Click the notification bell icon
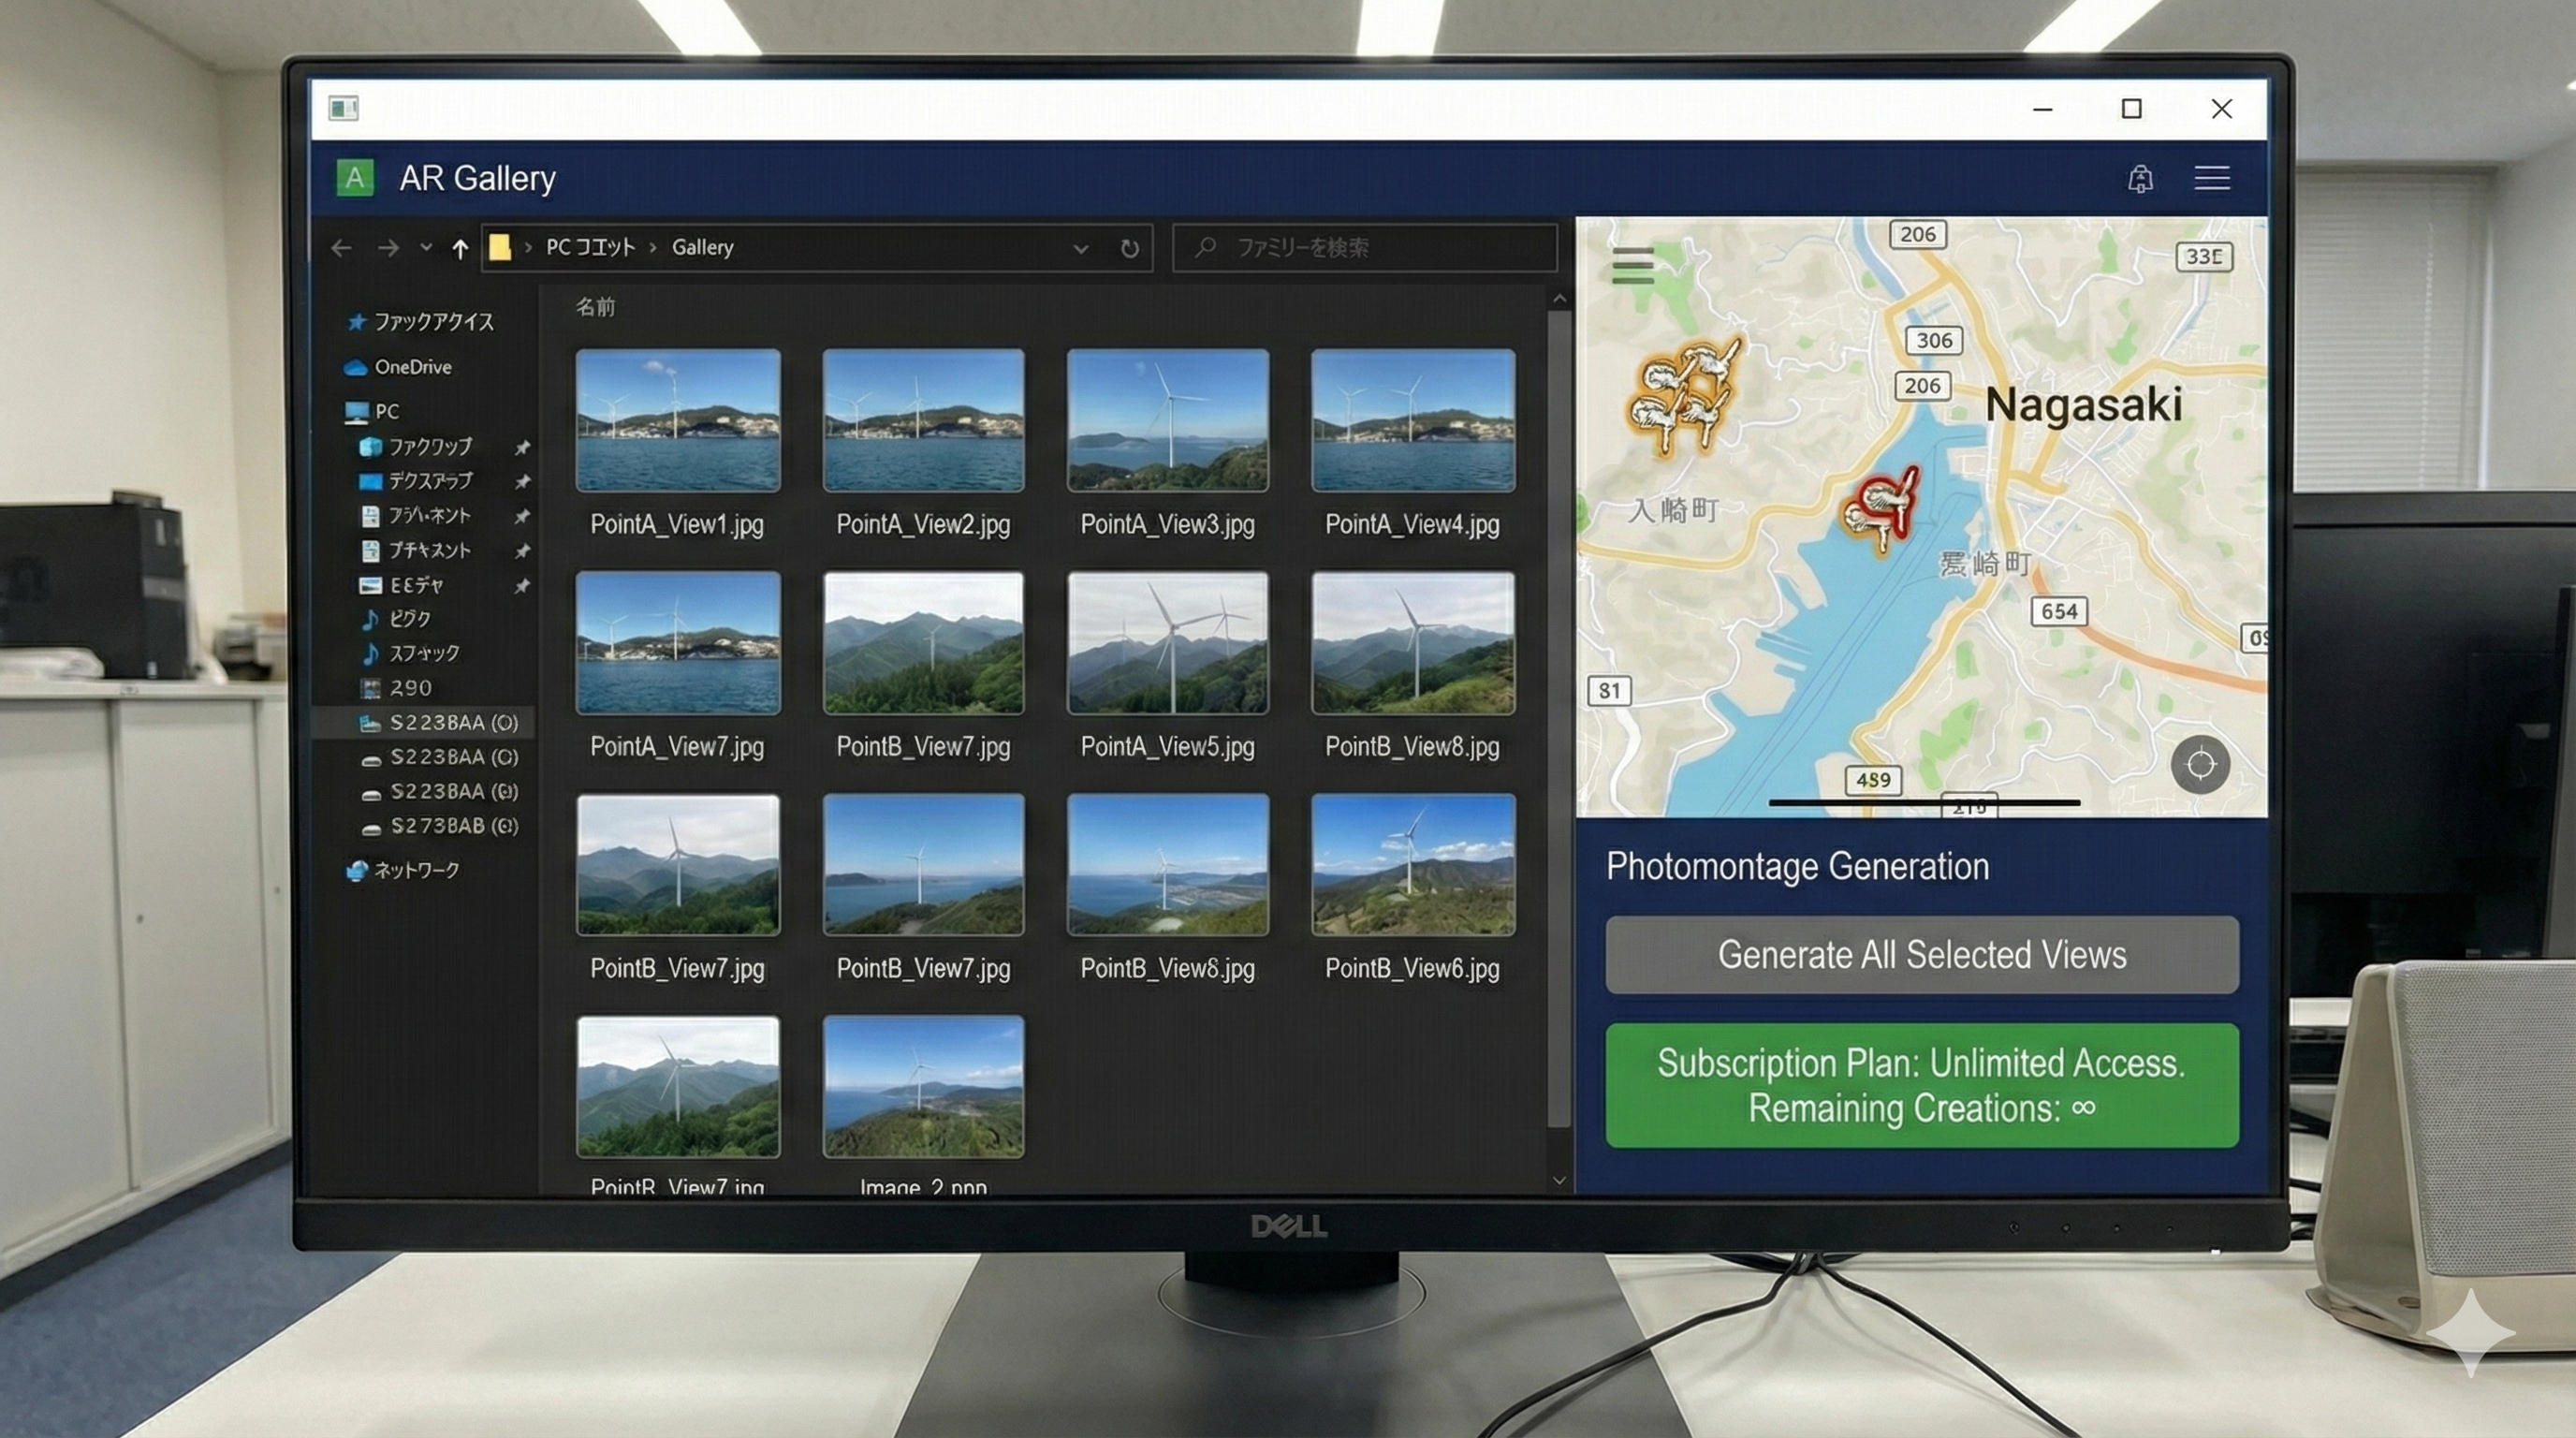The width and height of the screenshot is (2576, 1438). pyautogui.click(x=2140, y=179)
